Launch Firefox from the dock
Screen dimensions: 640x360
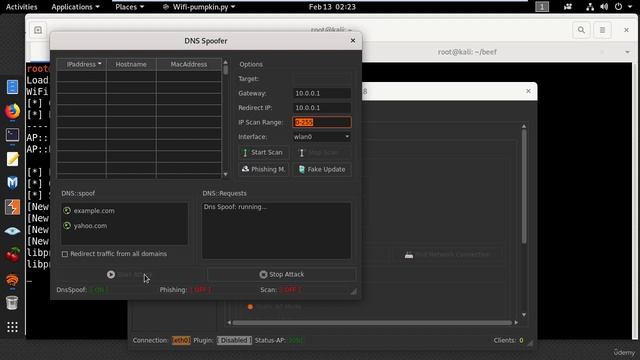click(12, 111)
